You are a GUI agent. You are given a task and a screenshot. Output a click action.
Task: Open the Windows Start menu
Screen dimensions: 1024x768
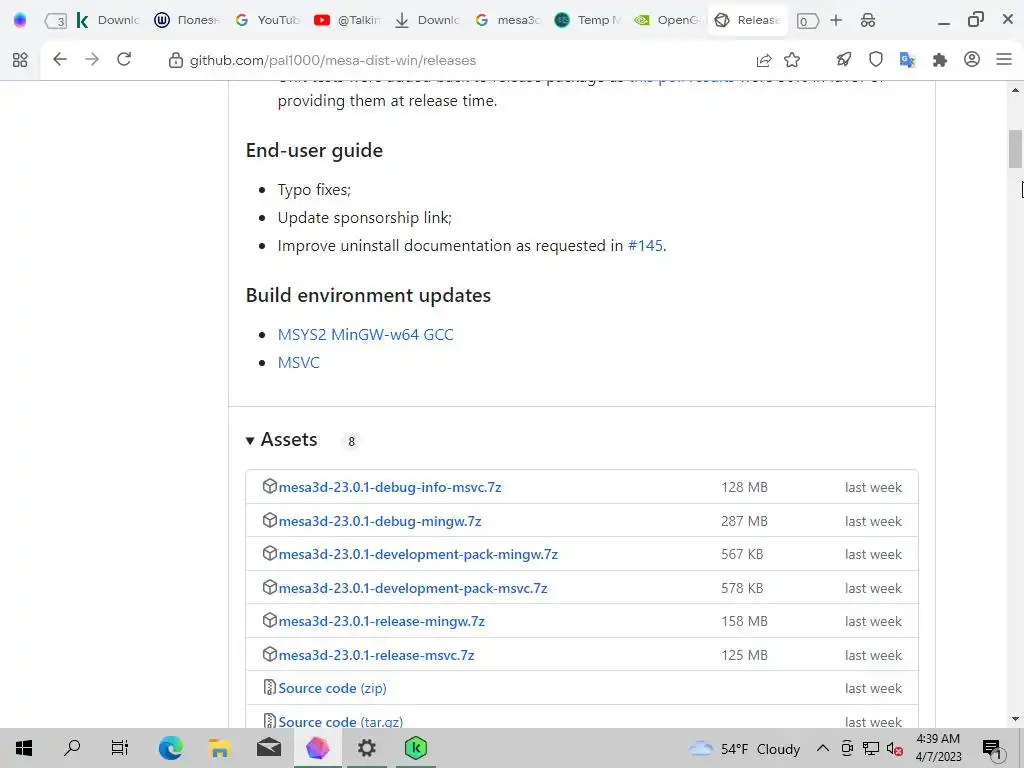point(24,748)
